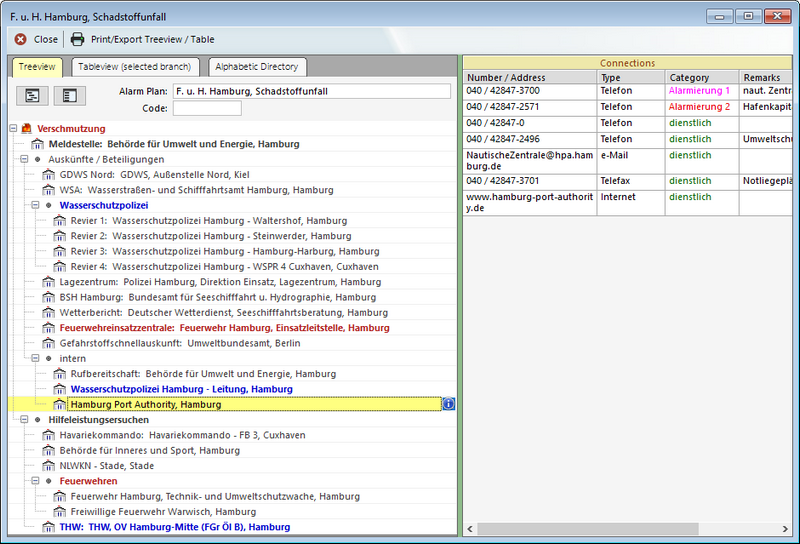Select phone number 040 / 42847-2496
This screenshot has width=800, height=544.
click(530, 139)
